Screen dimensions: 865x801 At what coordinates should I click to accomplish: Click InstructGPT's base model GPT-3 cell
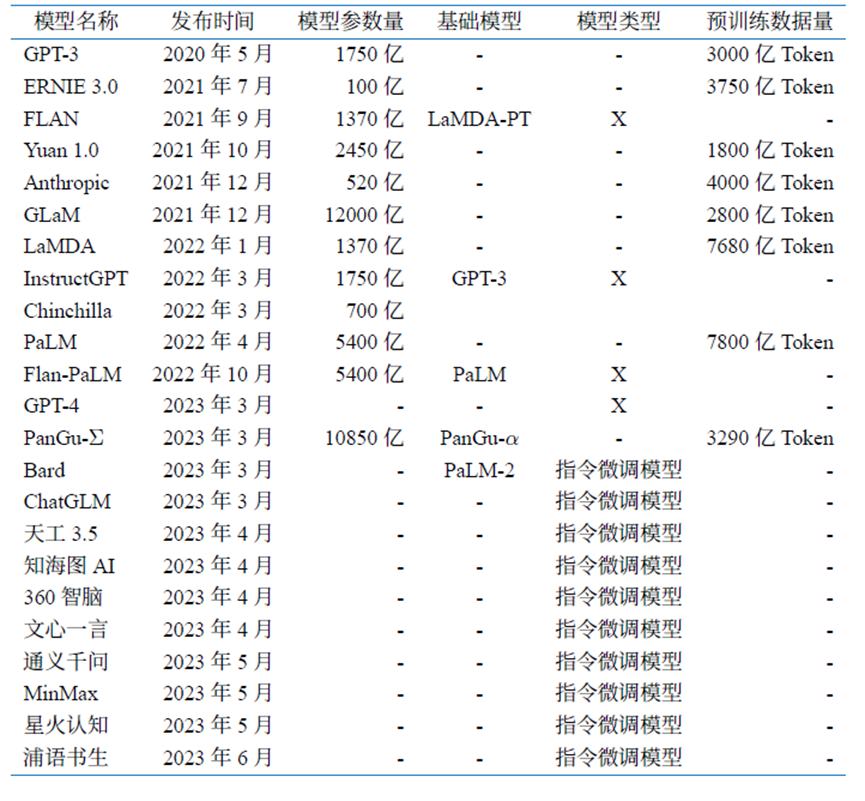point(479,279)
